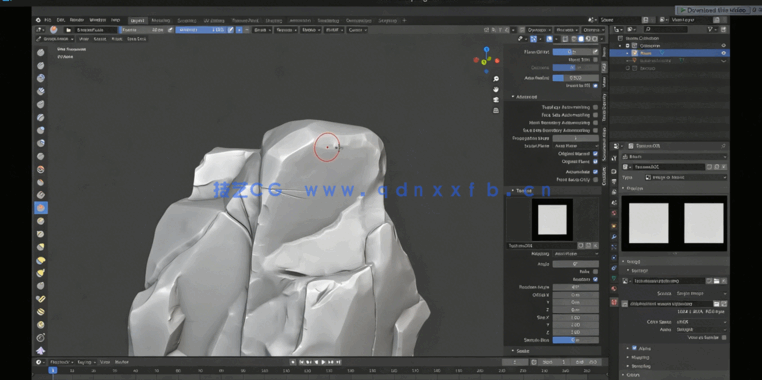762x380 pixels.
Task: Jump to the timeline end frame
Action: pyautogui.click(x=339, y=363)
